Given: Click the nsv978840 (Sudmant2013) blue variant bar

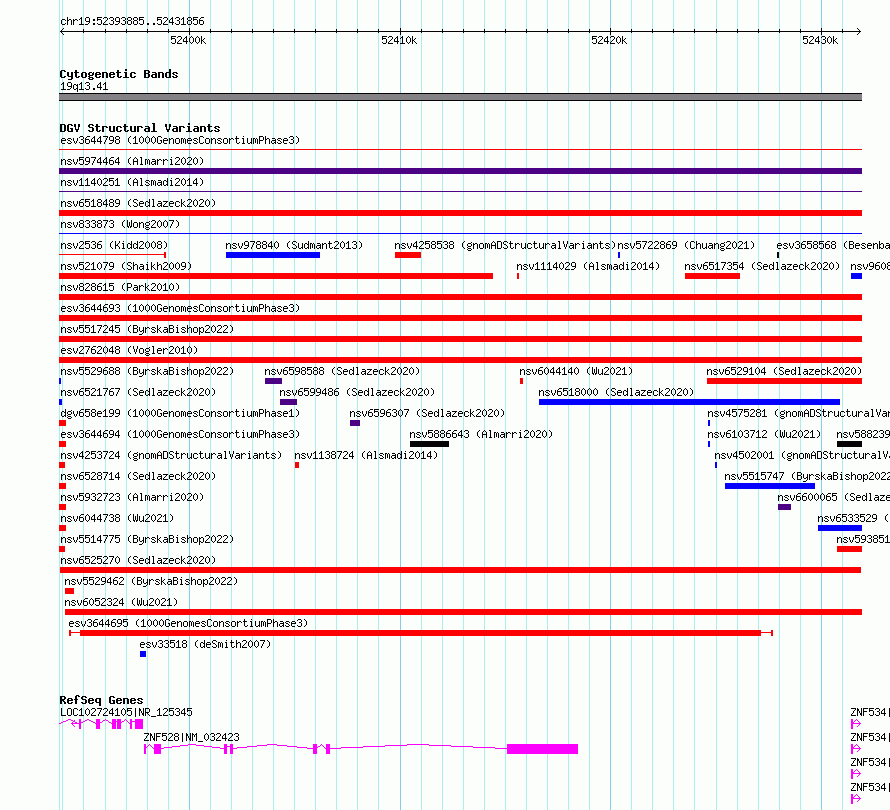Looking at the screenshot, I should pos(272,255).
